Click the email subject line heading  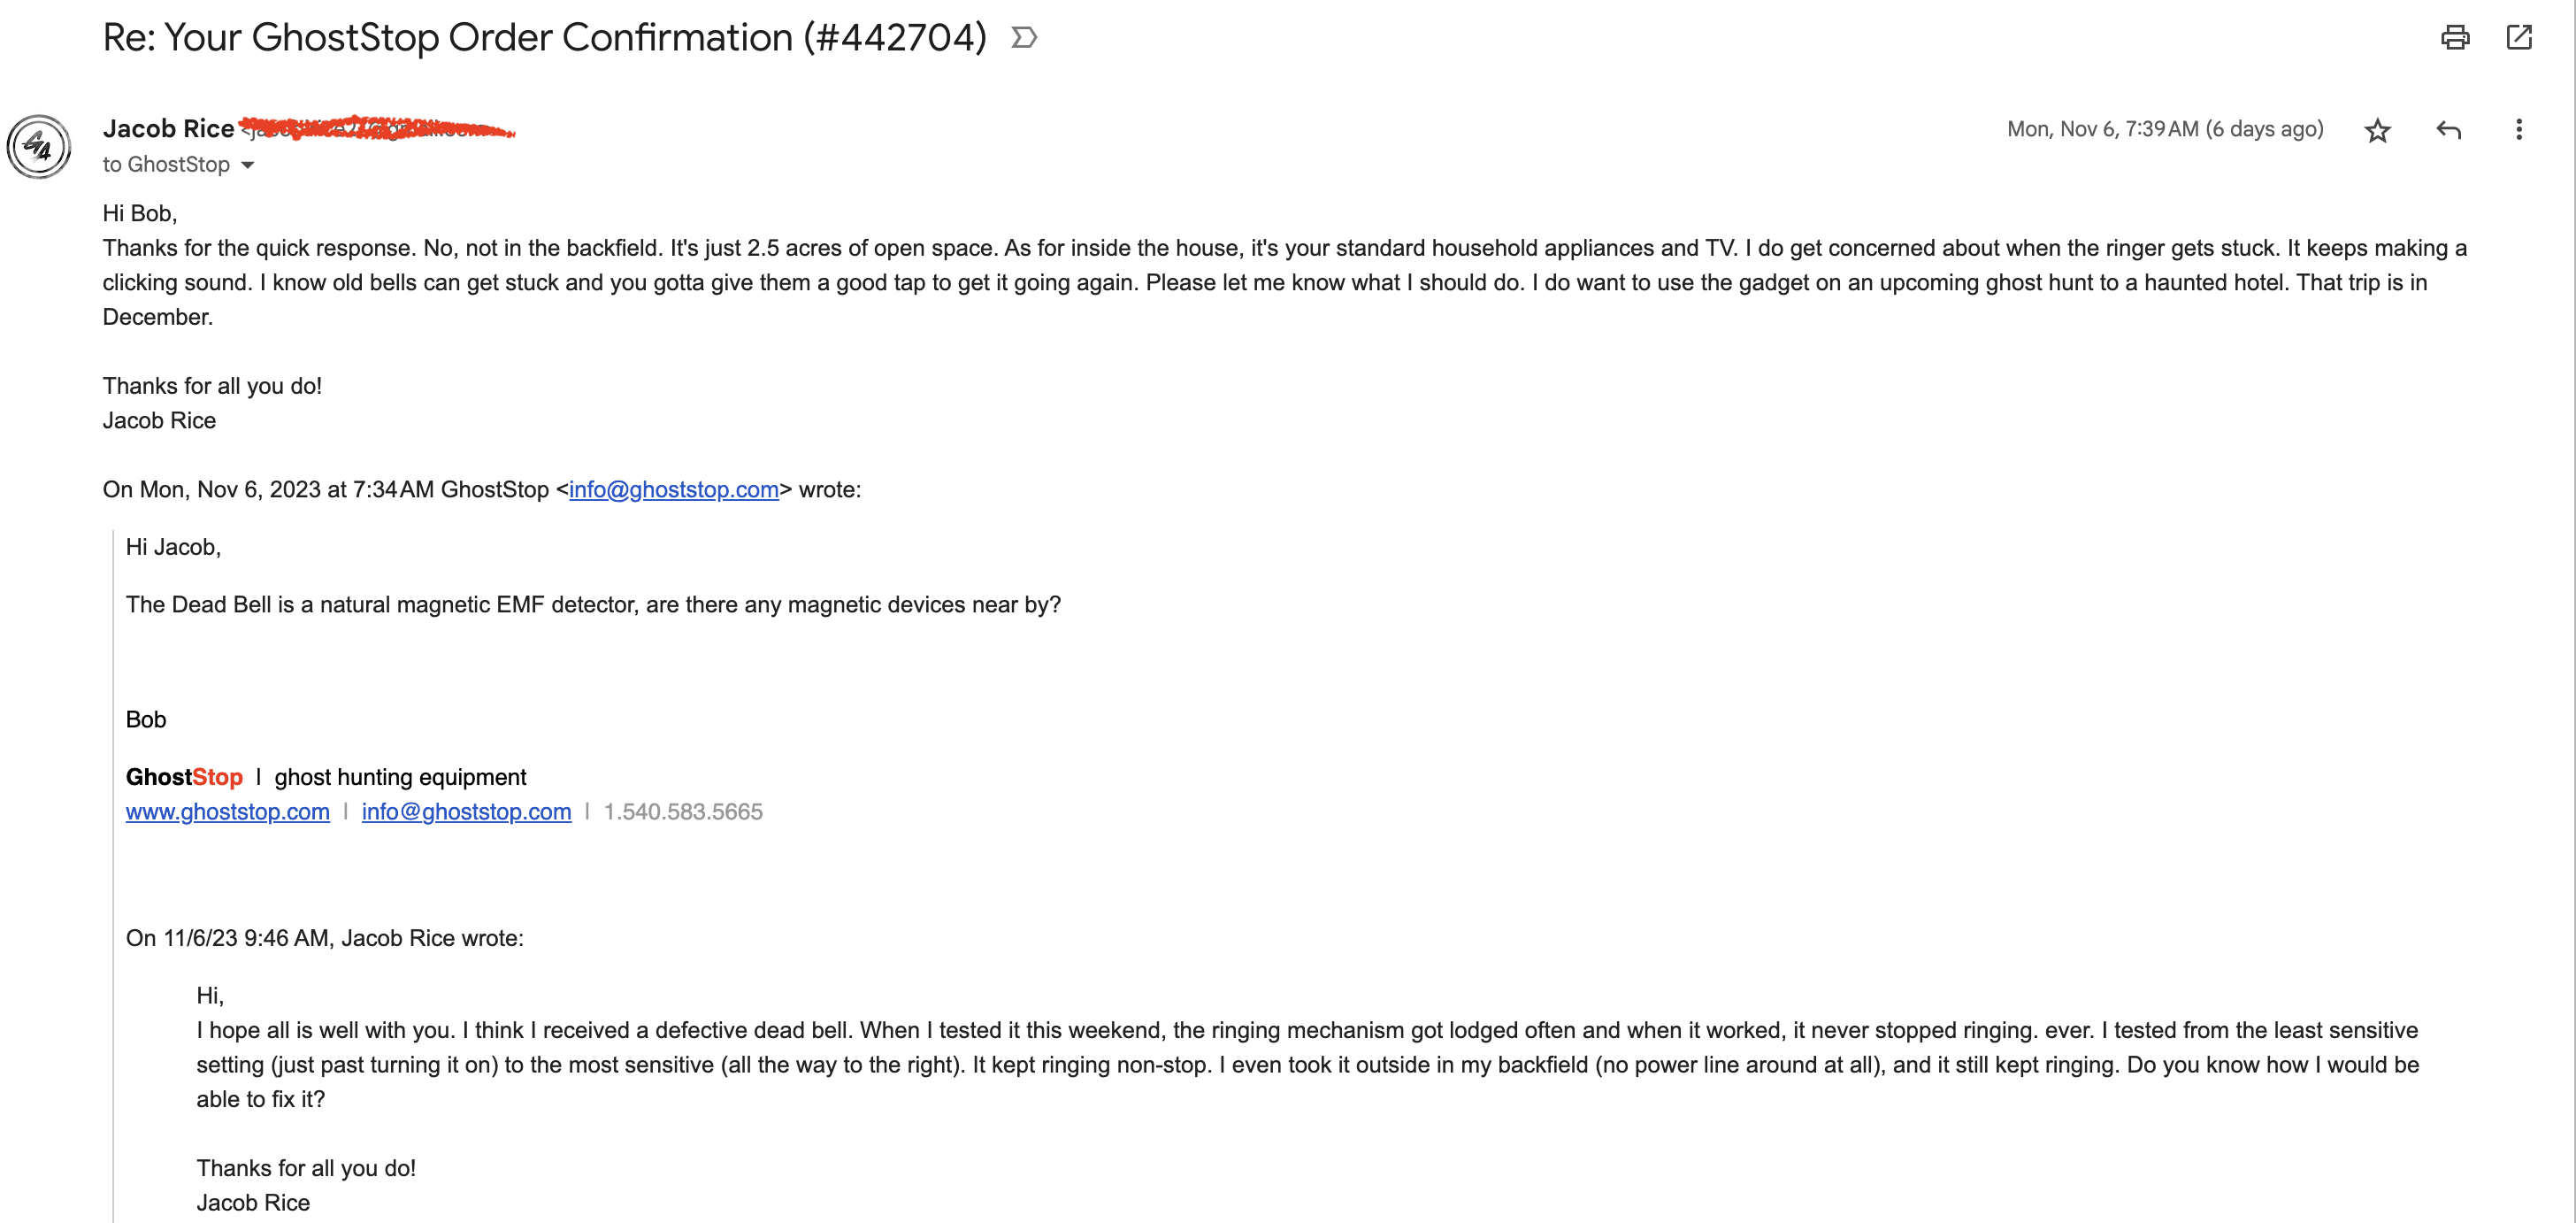(x=544, y=38)
